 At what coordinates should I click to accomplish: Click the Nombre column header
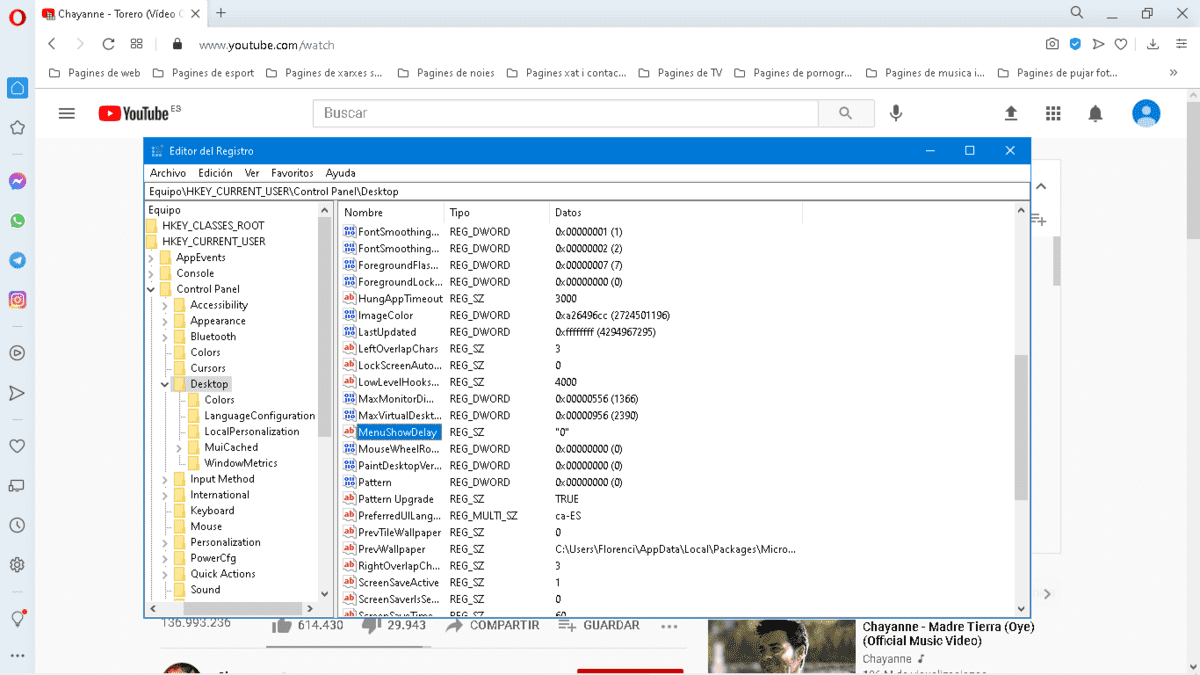pos(392,212)
